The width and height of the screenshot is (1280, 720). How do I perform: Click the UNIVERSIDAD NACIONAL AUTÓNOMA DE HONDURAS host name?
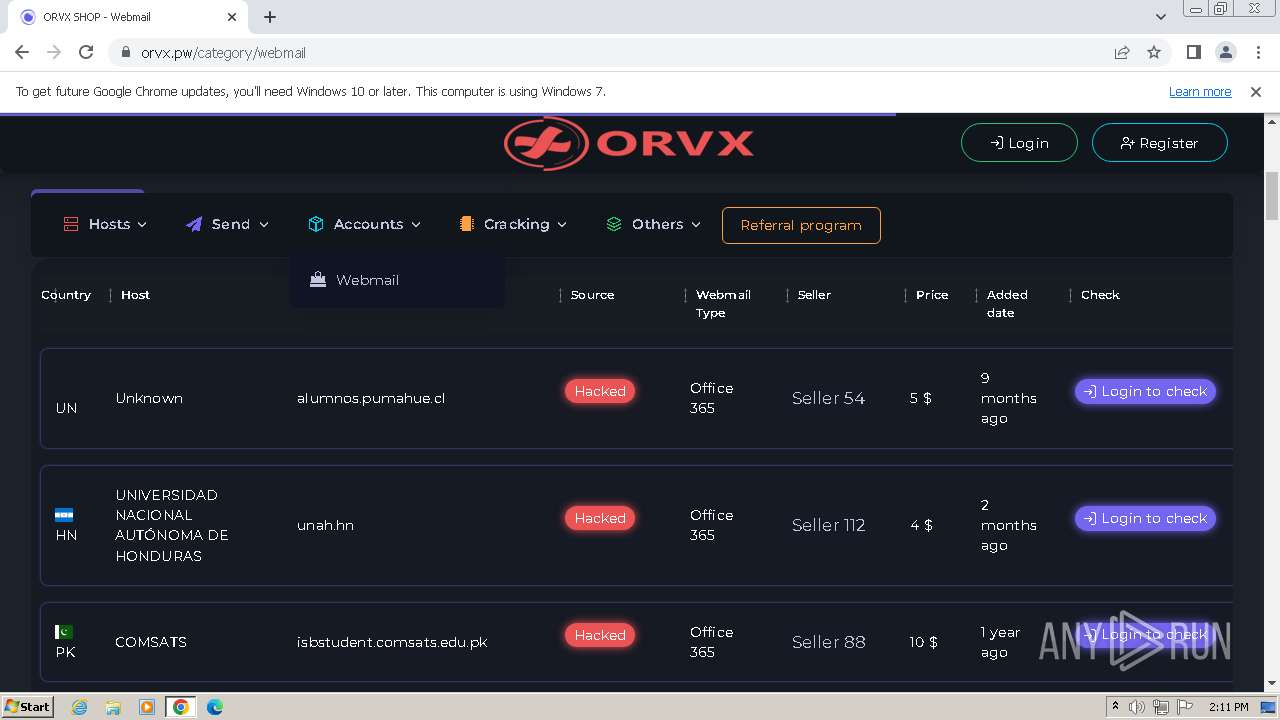click(172, 525)
